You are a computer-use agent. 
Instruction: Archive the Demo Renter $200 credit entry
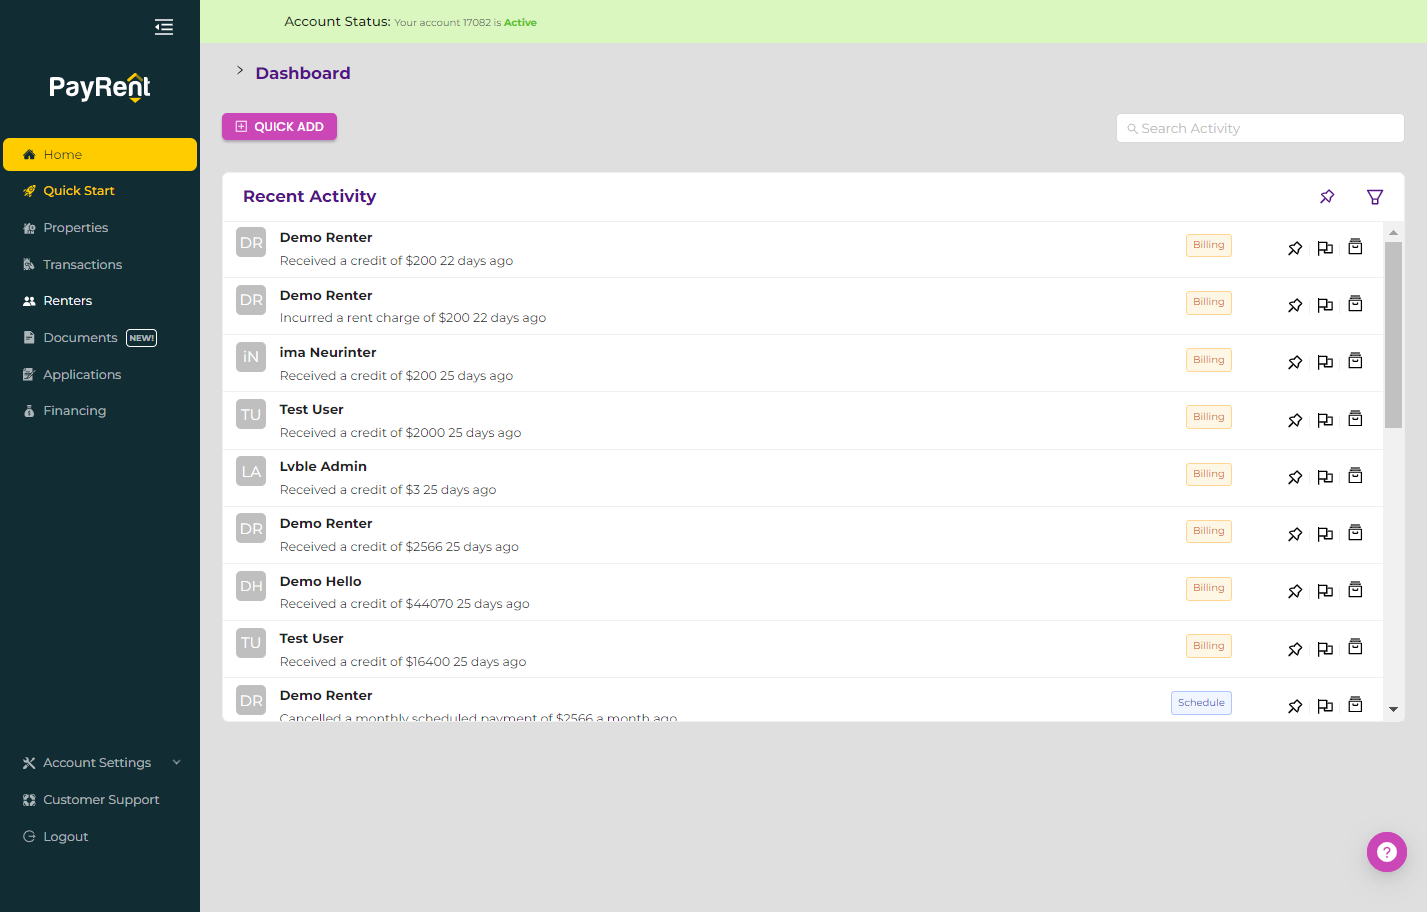1355,247
